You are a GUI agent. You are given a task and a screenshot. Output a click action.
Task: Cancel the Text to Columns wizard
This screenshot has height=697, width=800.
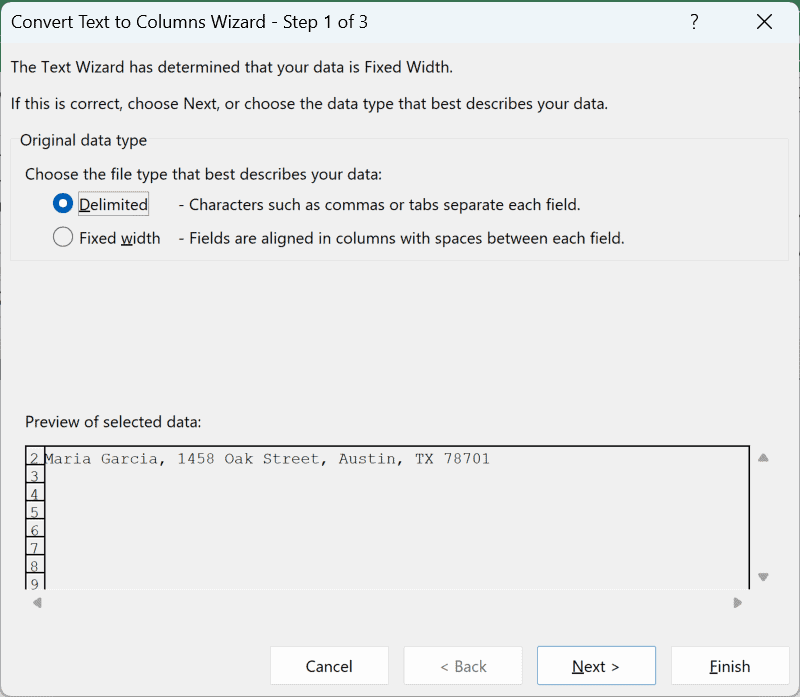click(329, 666)
